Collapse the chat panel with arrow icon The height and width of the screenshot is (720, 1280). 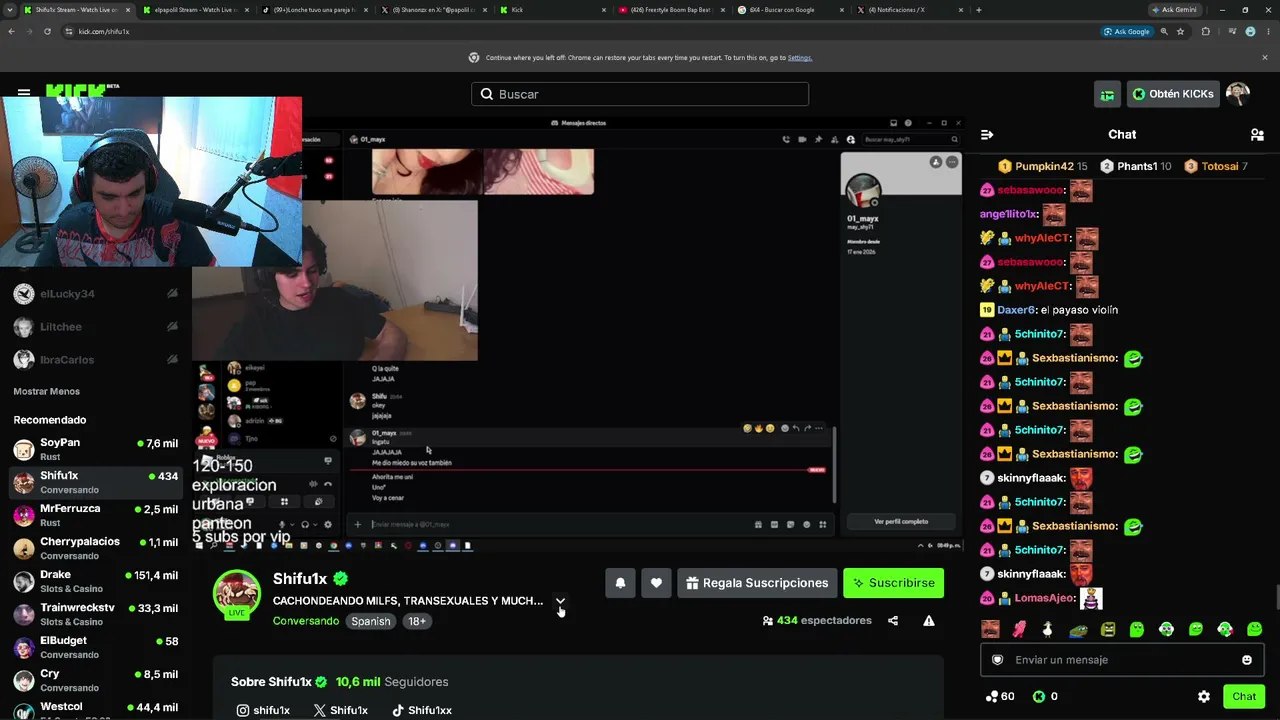point(987,134)
